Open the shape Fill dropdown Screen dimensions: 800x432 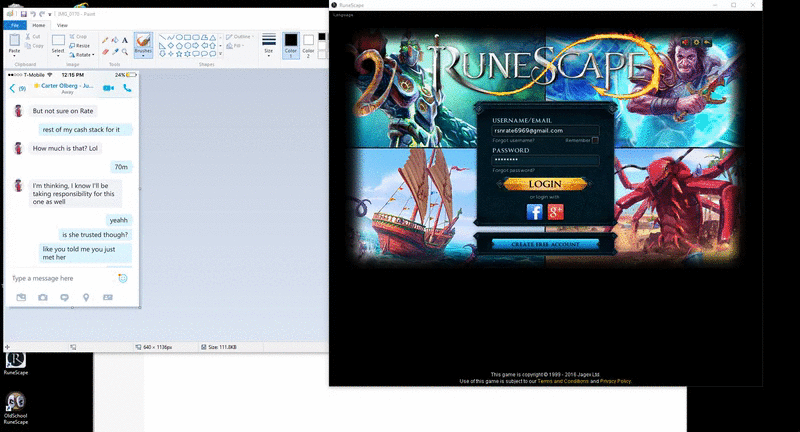tap(236, 46)
